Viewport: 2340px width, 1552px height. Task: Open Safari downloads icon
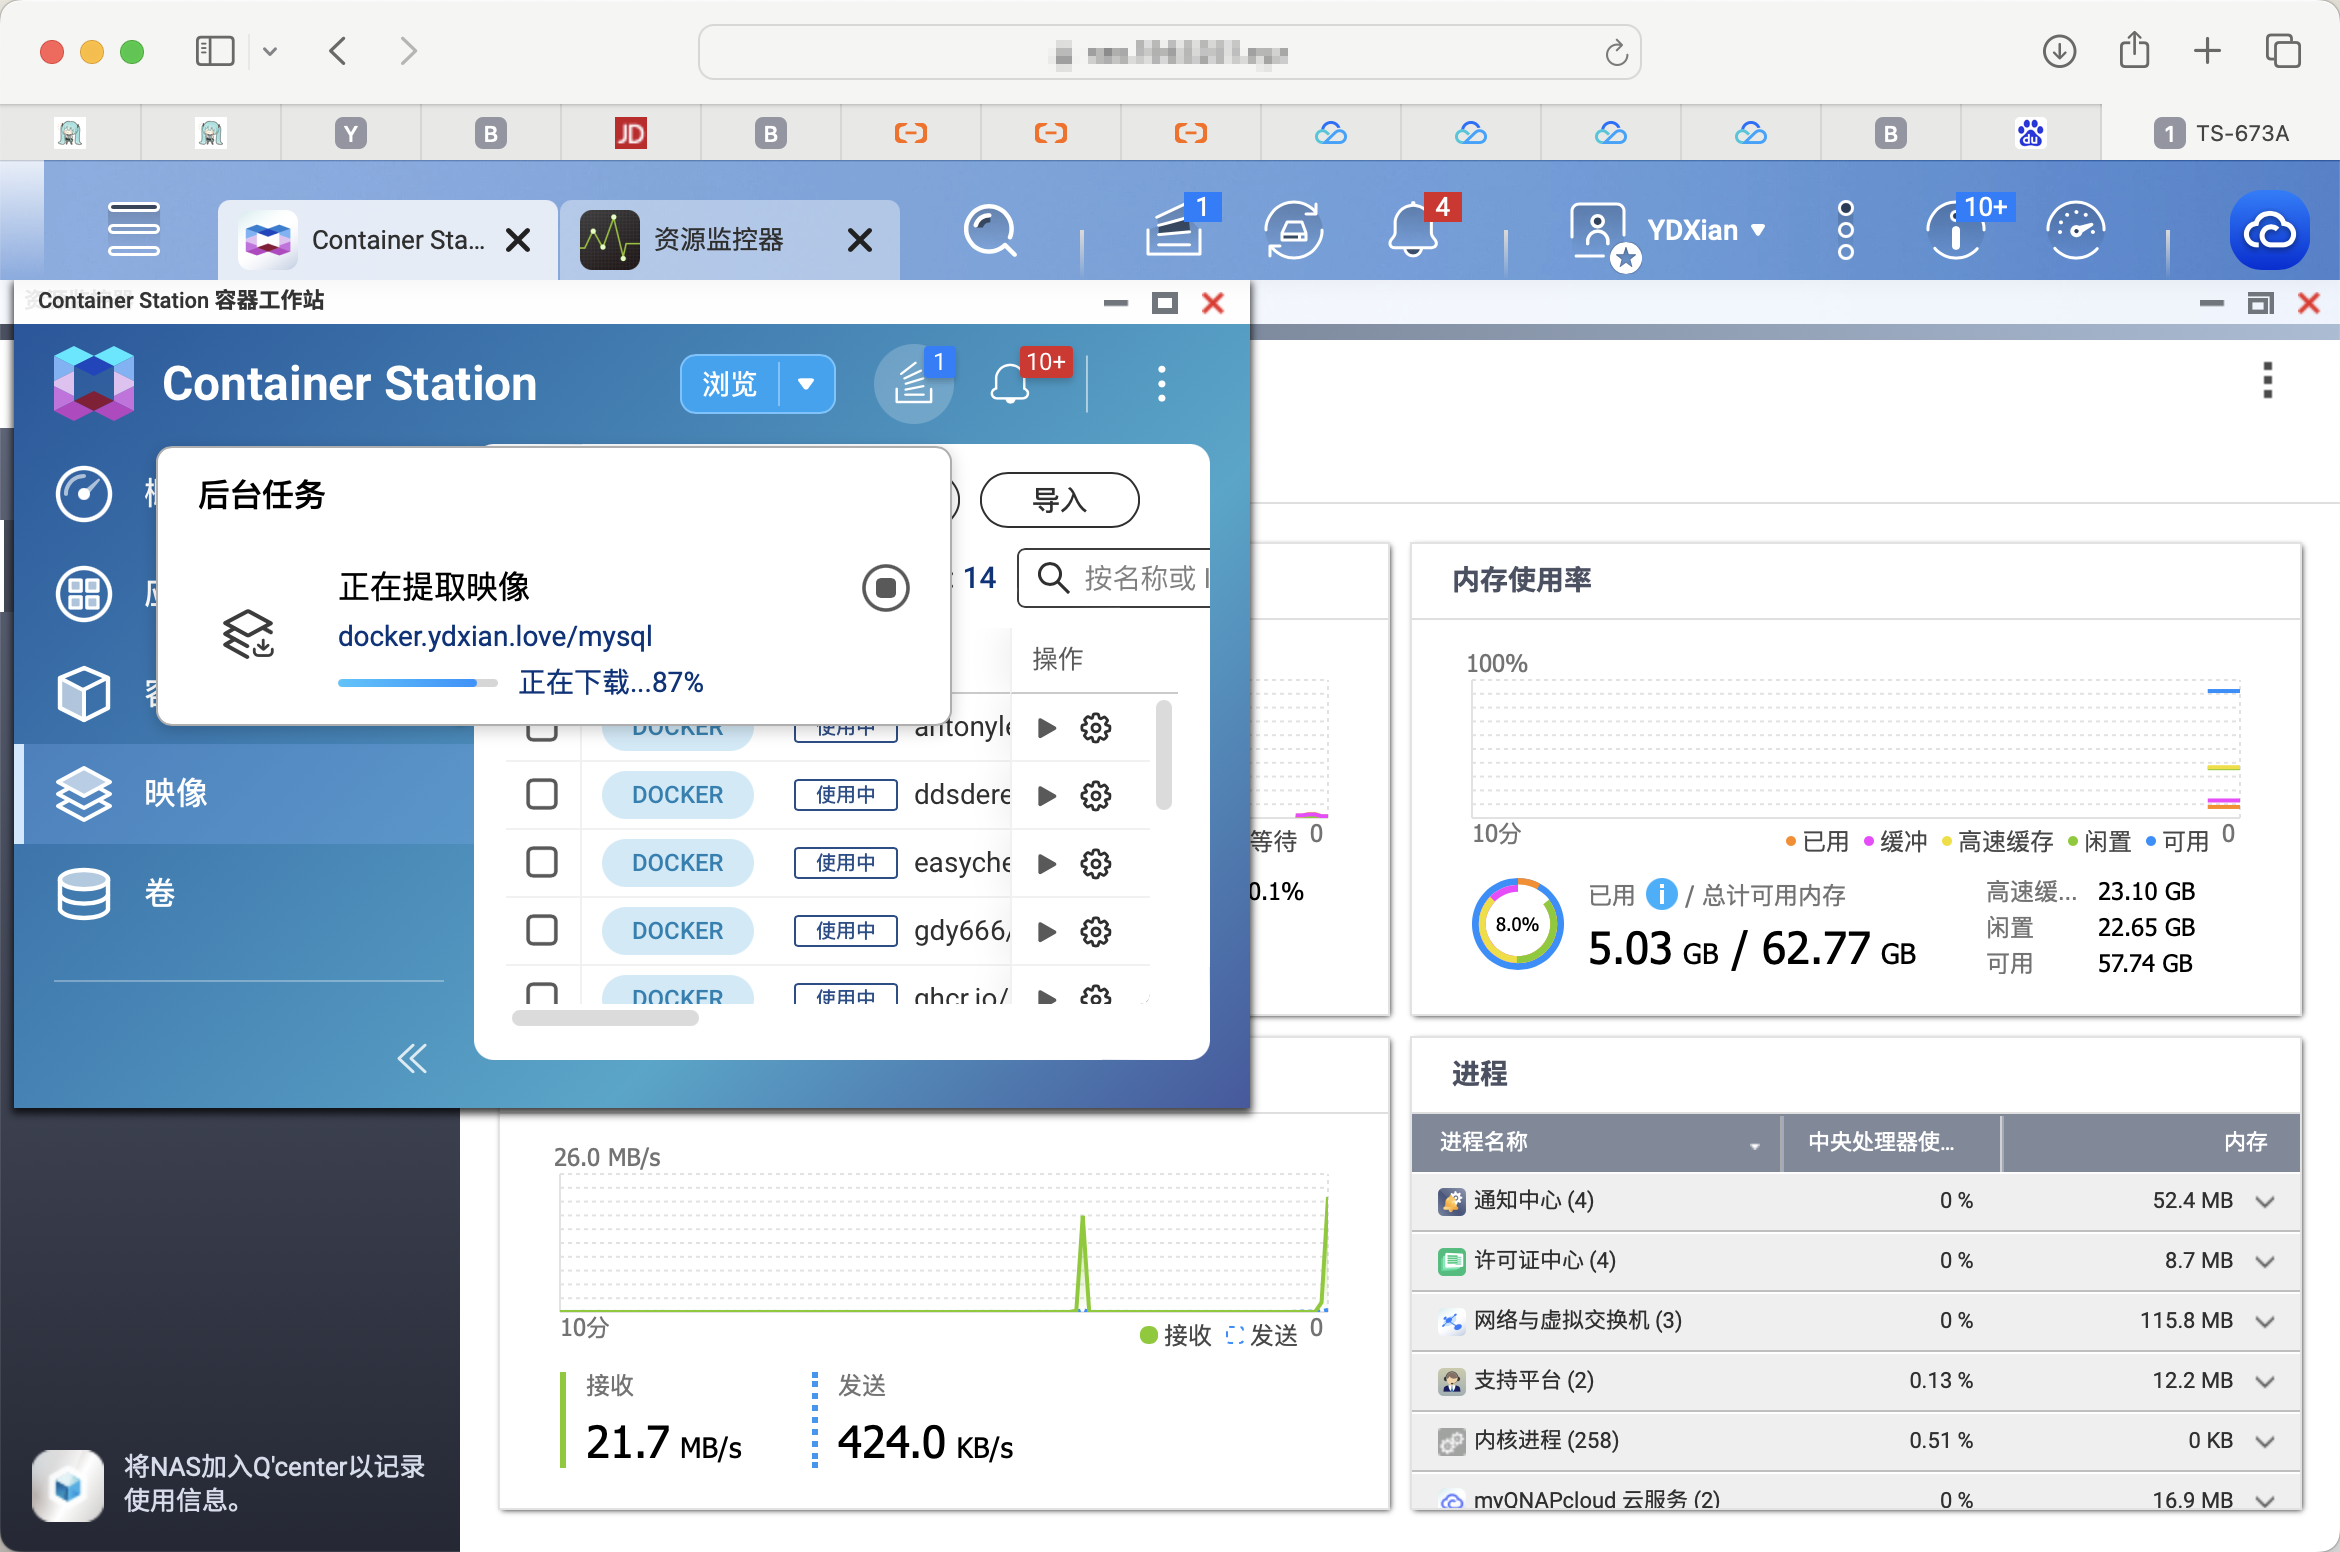[2059, 51]
